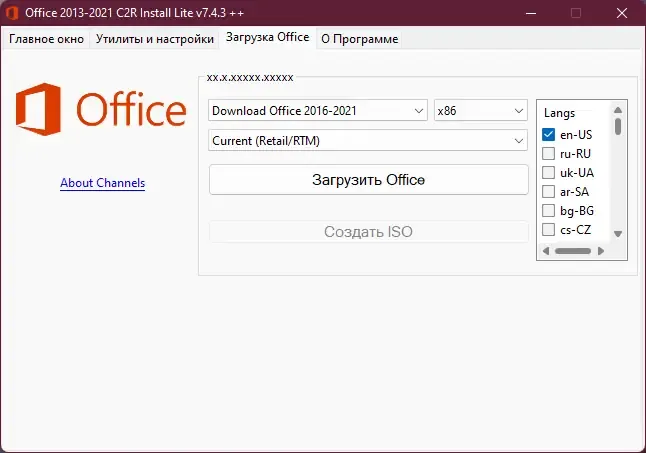The image size is (646, 453).
Task: Select the Загрузка Office tab
Action: tap(267, 37)
